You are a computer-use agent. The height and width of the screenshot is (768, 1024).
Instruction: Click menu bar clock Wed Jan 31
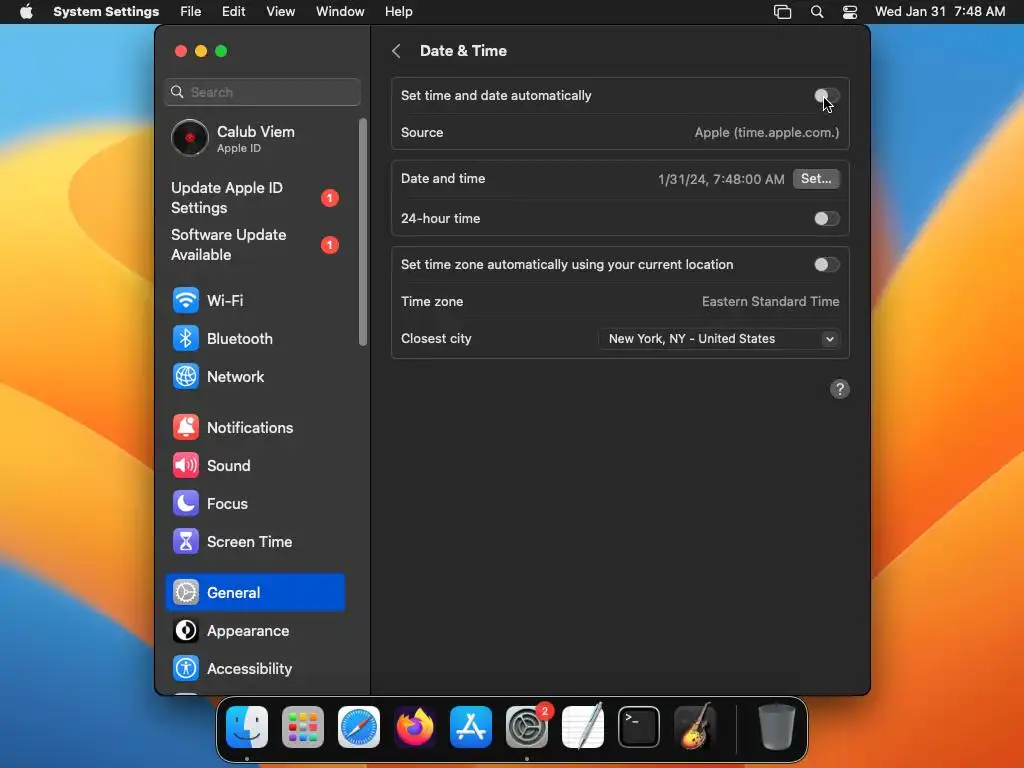[x=940, y=12]
